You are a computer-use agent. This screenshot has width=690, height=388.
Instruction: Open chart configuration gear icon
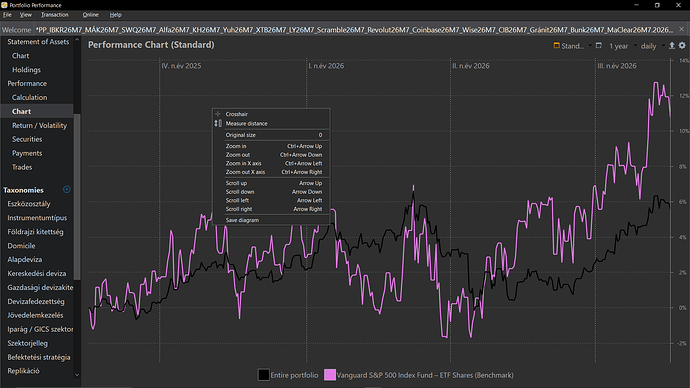(682, 46)
